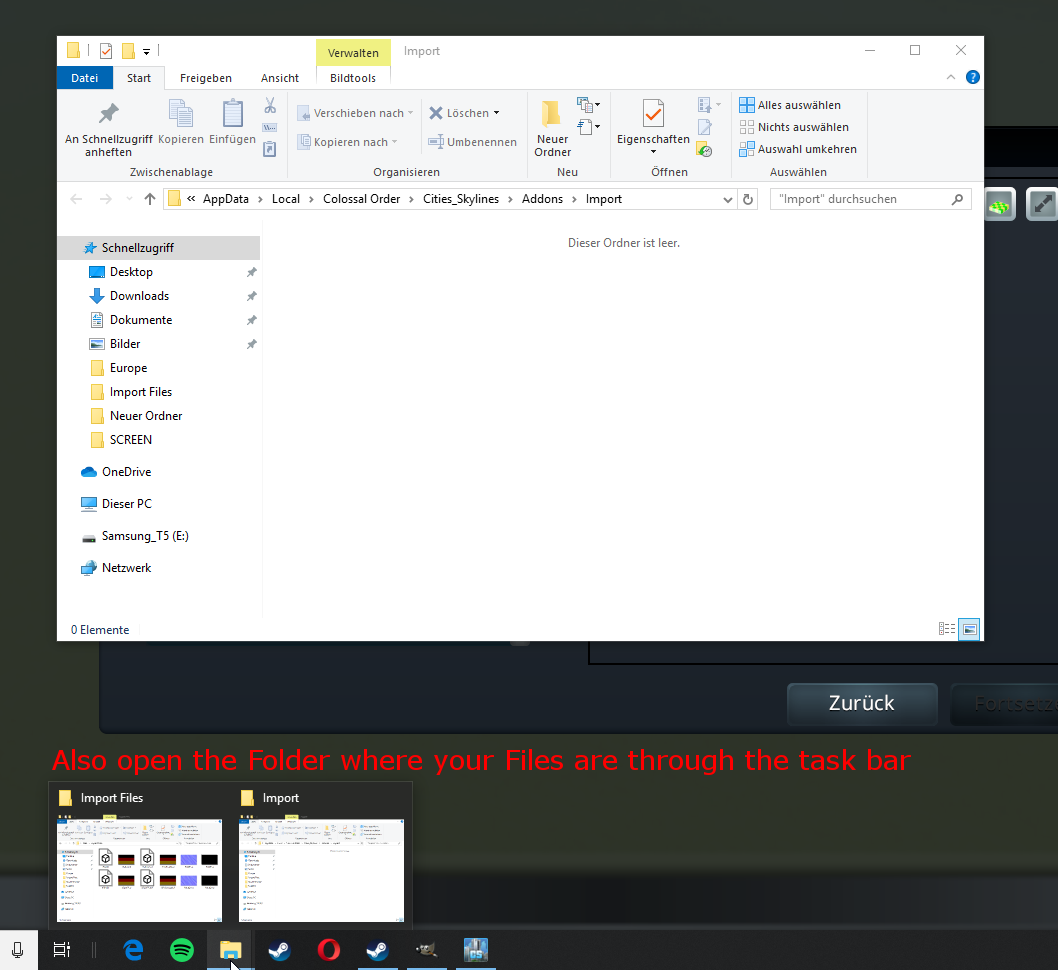1058x970 pixels.
Task: Pin the folder to Schnellzugriff
Action: (x=109, y=130)
